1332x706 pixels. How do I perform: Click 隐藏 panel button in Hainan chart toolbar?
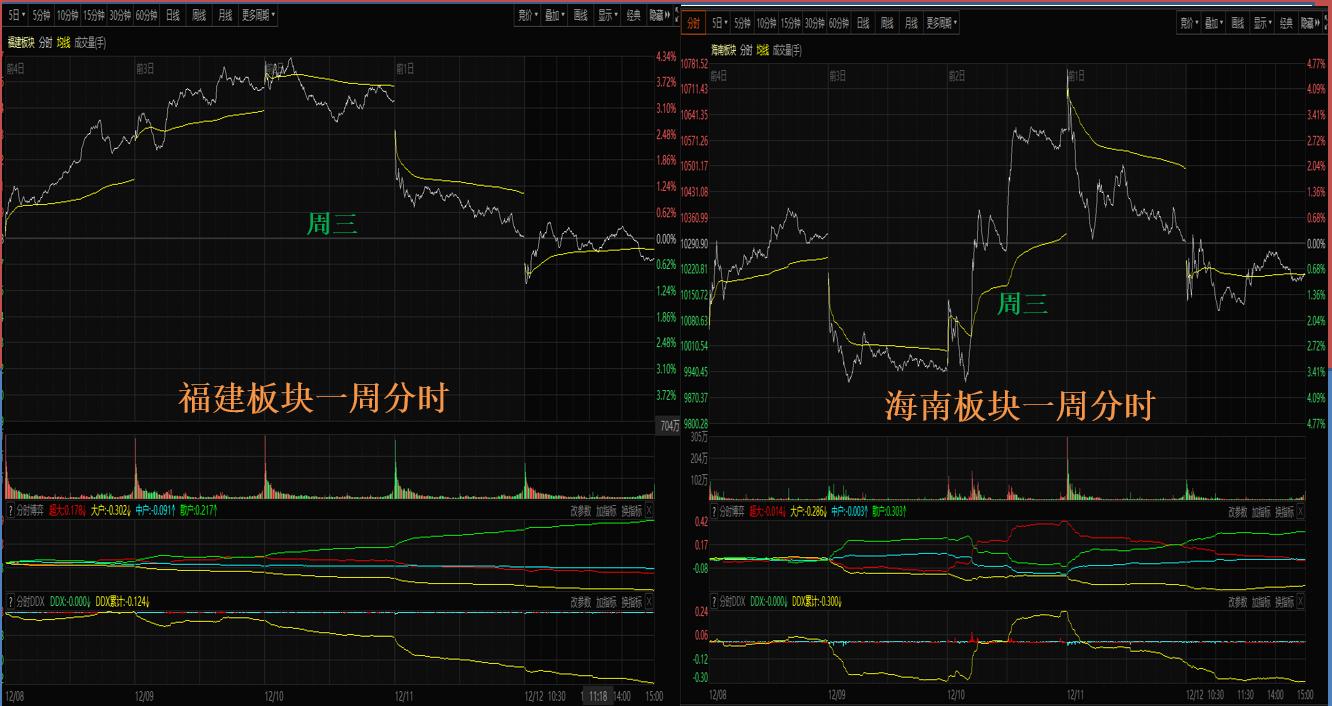click(1309, 23)
